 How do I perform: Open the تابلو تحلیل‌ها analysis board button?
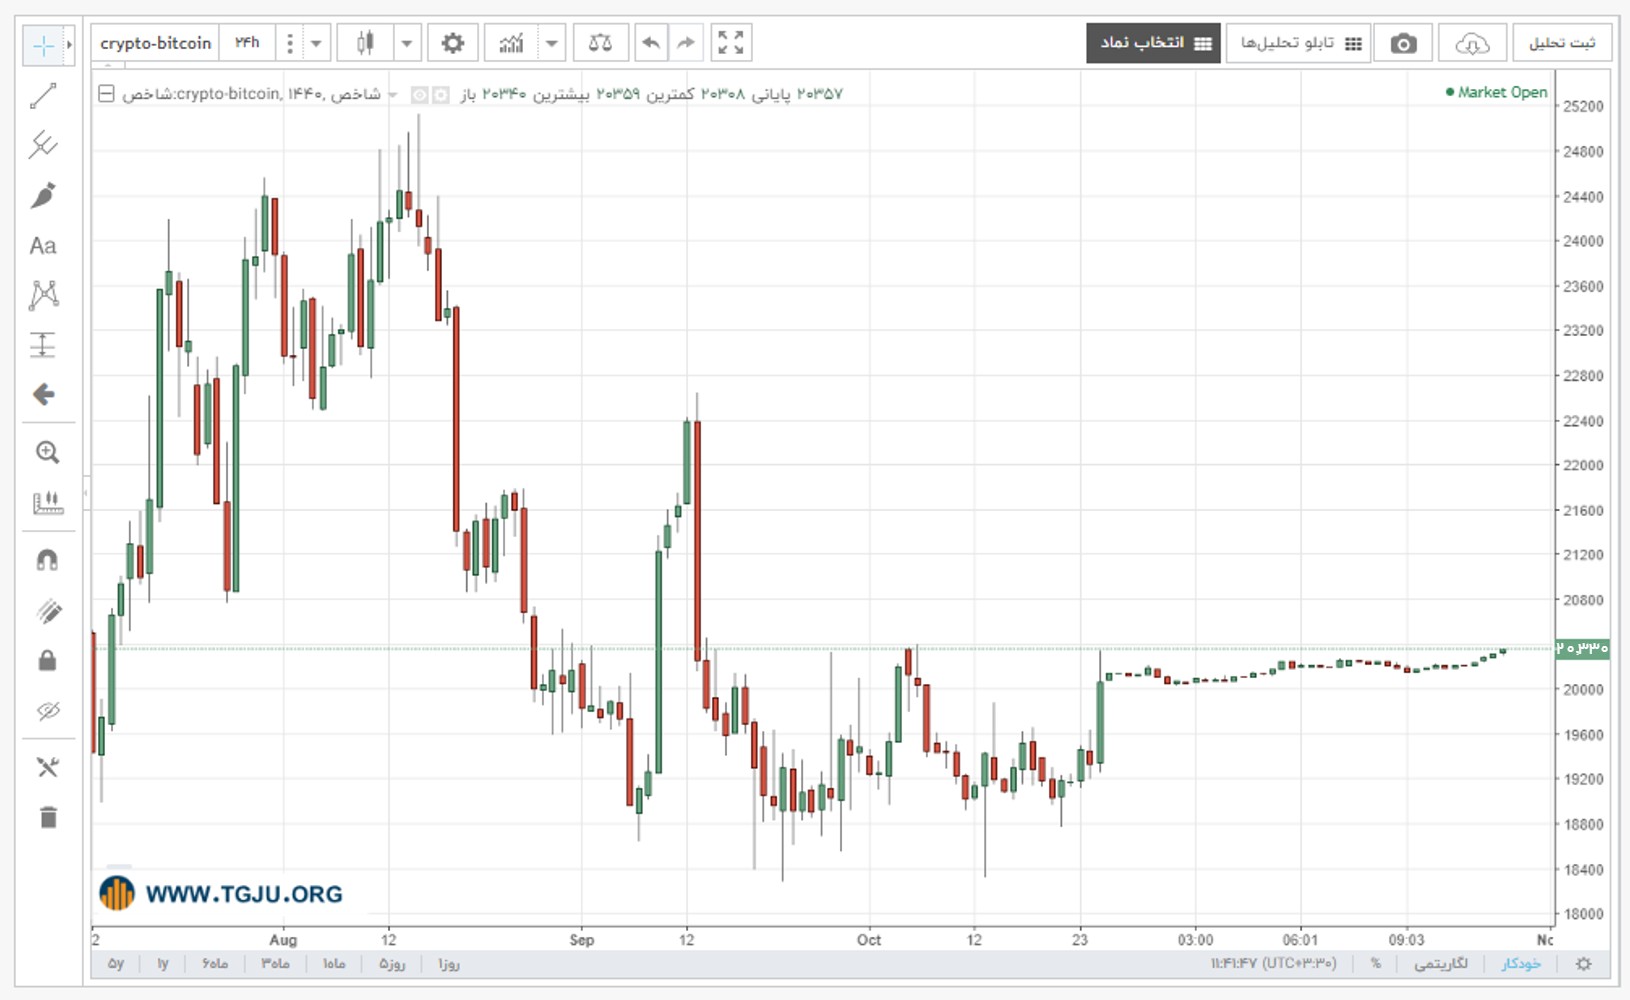click(1298, 43)
